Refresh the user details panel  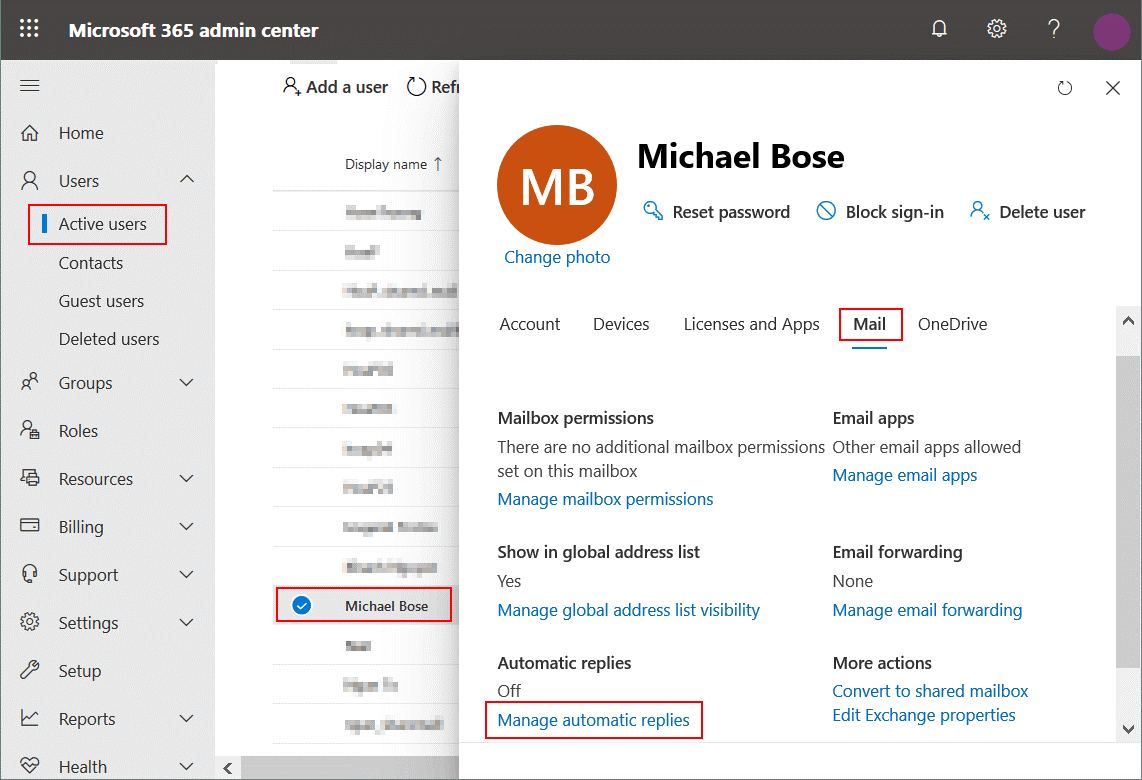tap(1065, 88)
